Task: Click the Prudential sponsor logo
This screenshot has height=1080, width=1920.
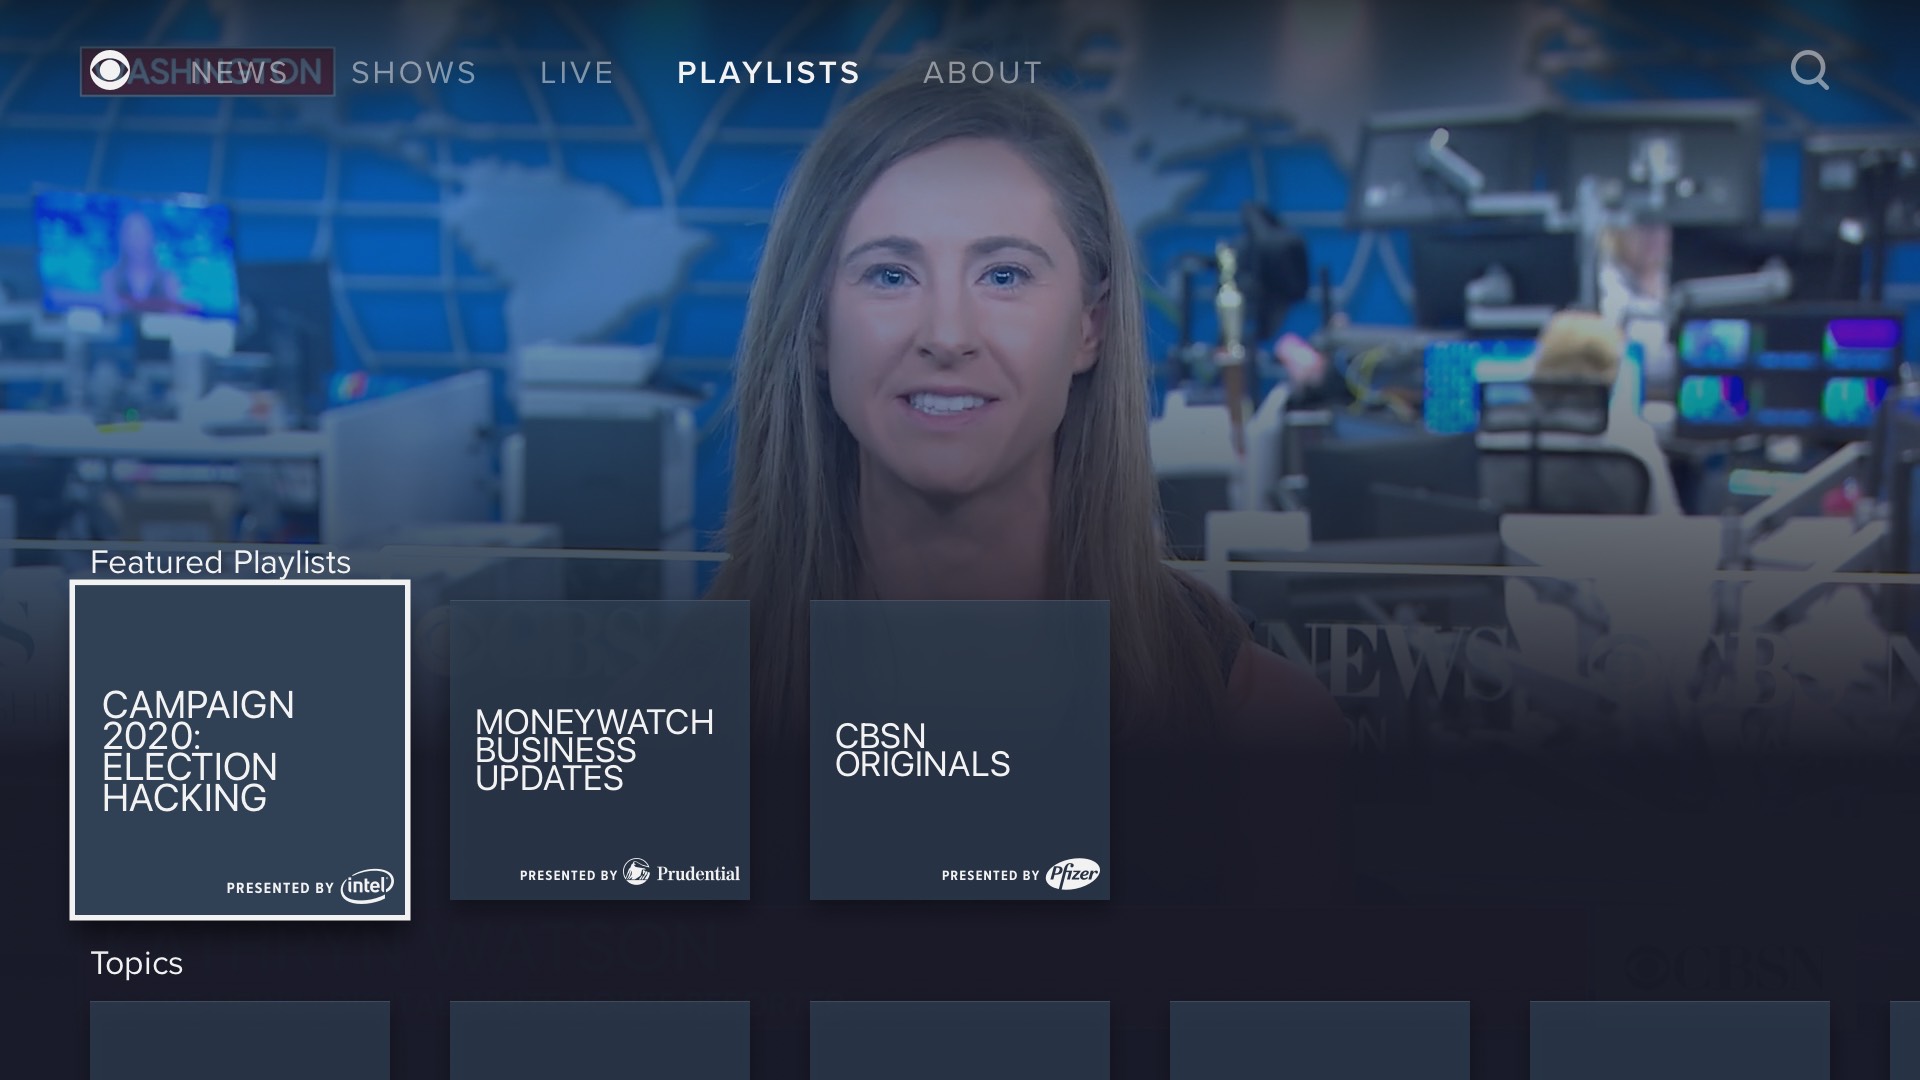Action: coord(683,872)
